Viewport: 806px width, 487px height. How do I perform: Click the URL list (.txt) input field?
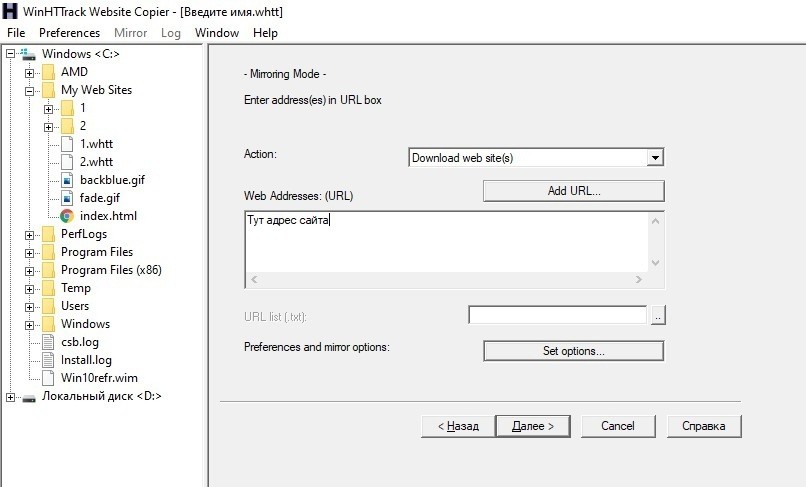(557, 315)
